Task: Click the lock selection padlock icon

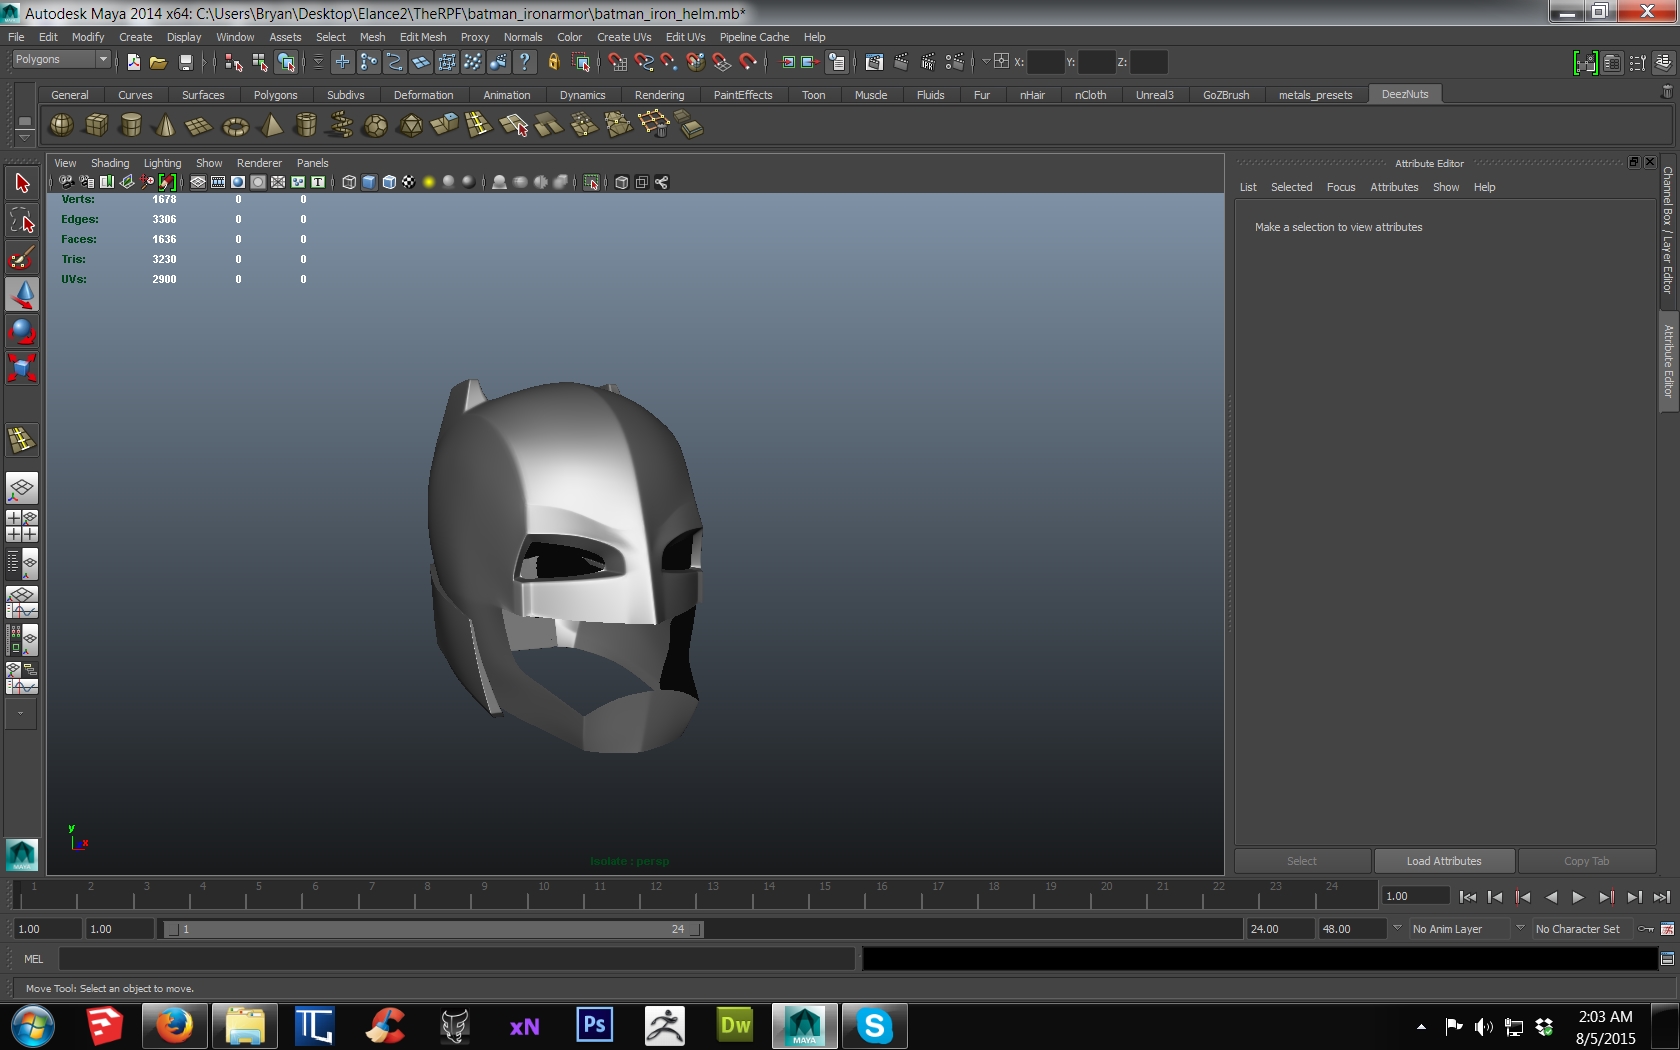Action: 553,62
